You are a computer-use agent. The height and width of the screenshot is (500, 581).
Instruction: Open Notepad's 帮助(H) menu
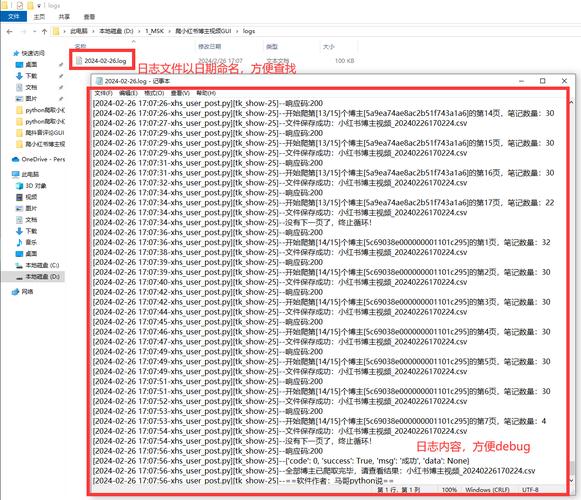[x=206, y=93]
